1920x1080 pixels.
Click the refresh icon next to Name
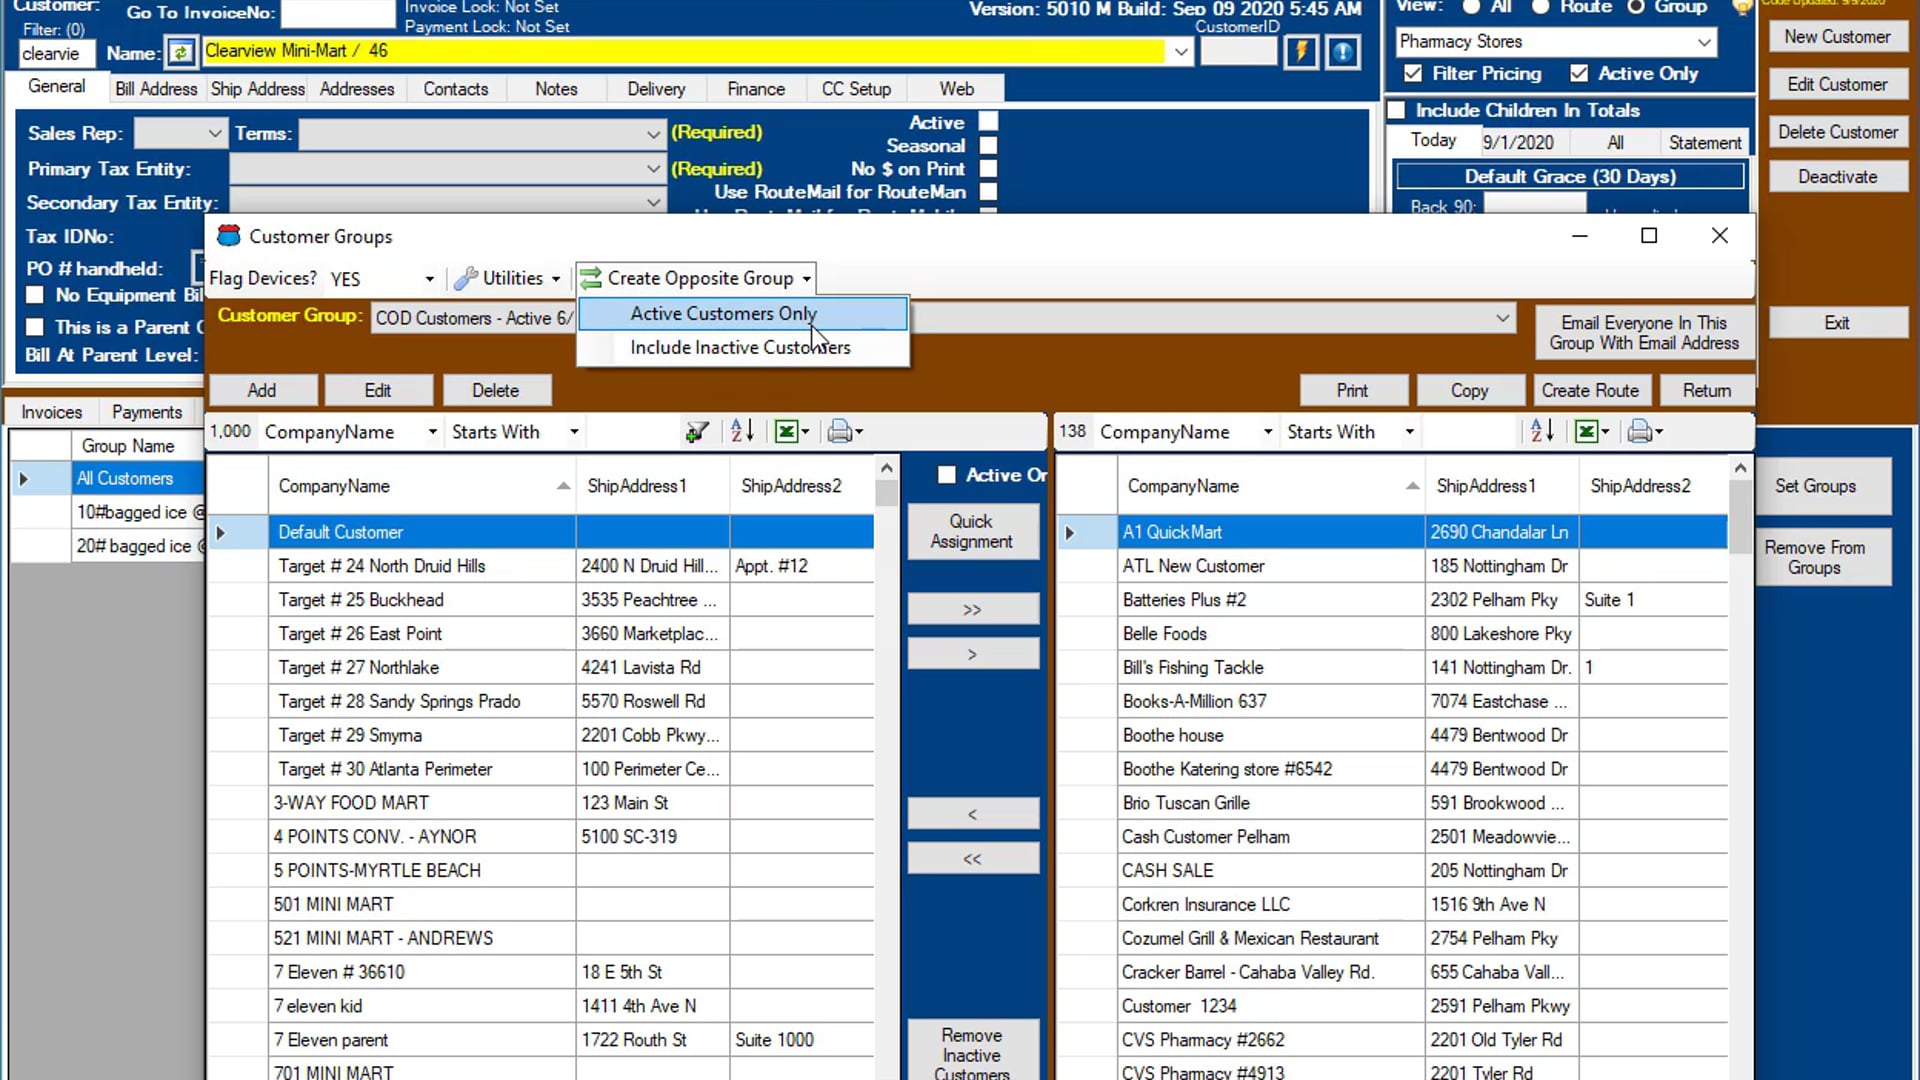(x=180, y=52)
